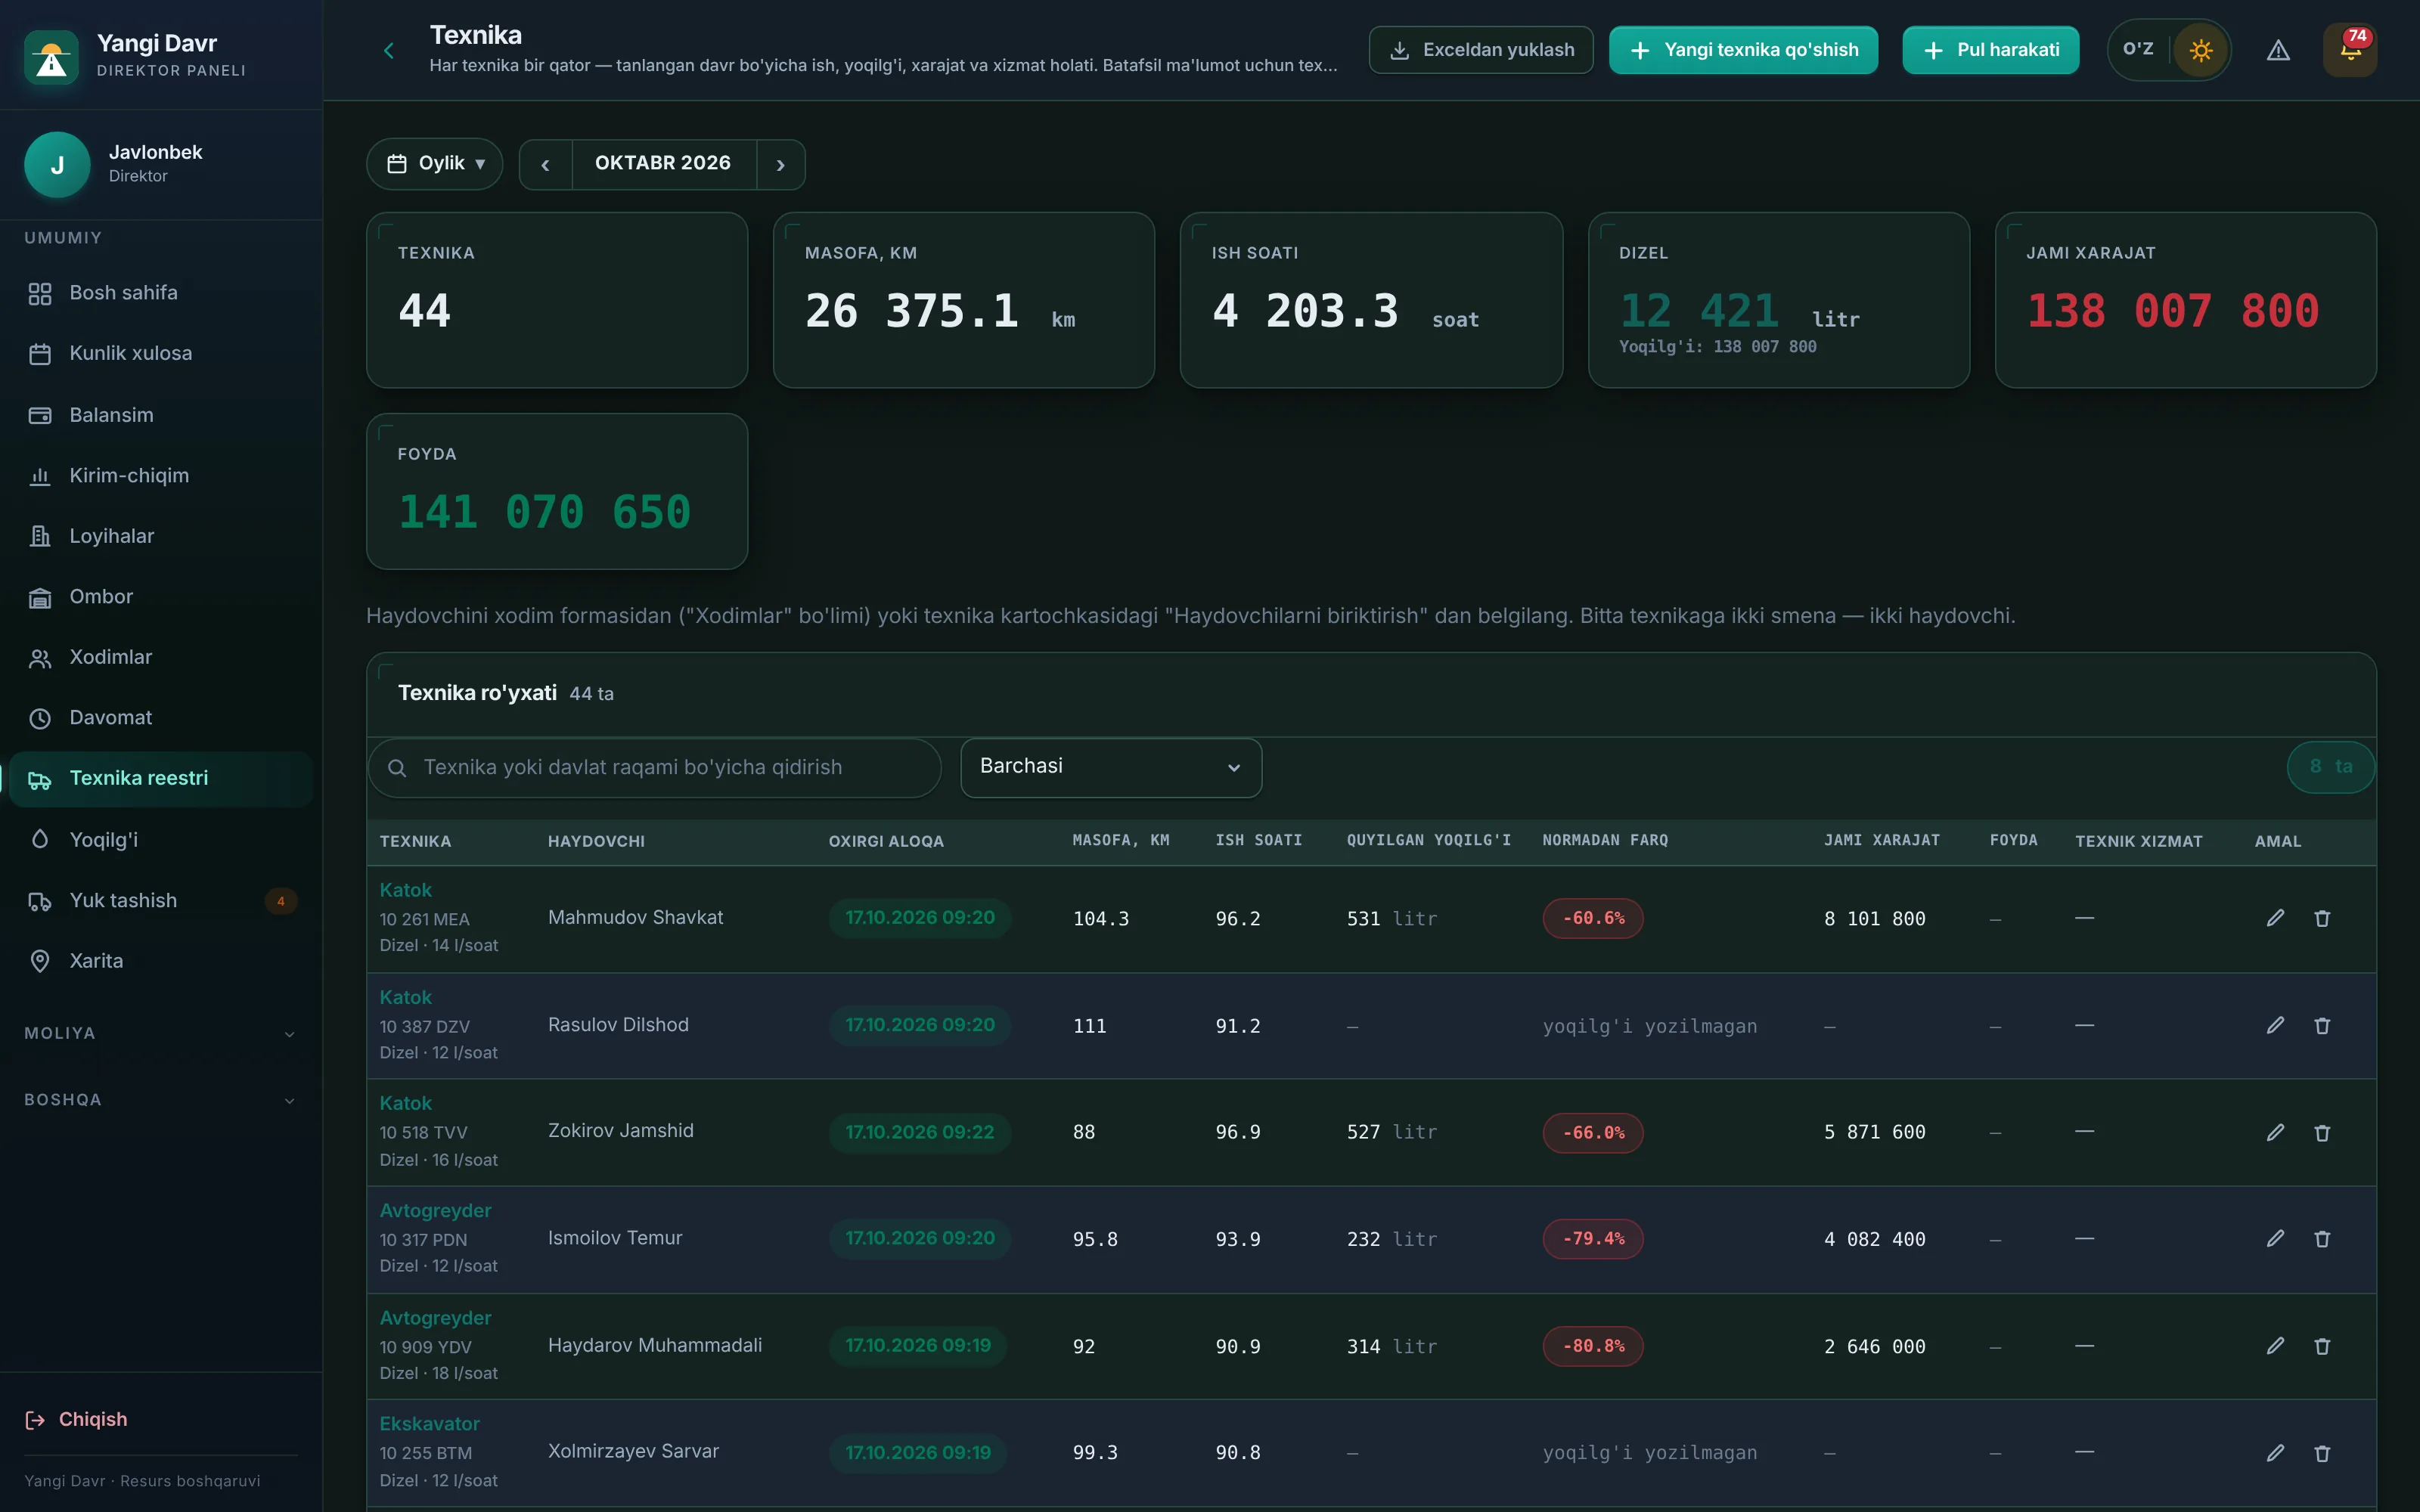Open Yoqilg'i fuel page
The height and width of the screenshot is (1512, 2420).
(161, 840)
